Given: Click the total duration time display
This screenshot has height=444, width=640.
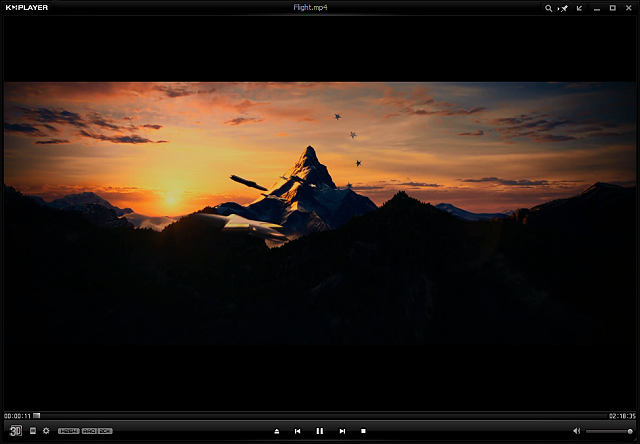Looking at the screenshot, I should [622, 416].
